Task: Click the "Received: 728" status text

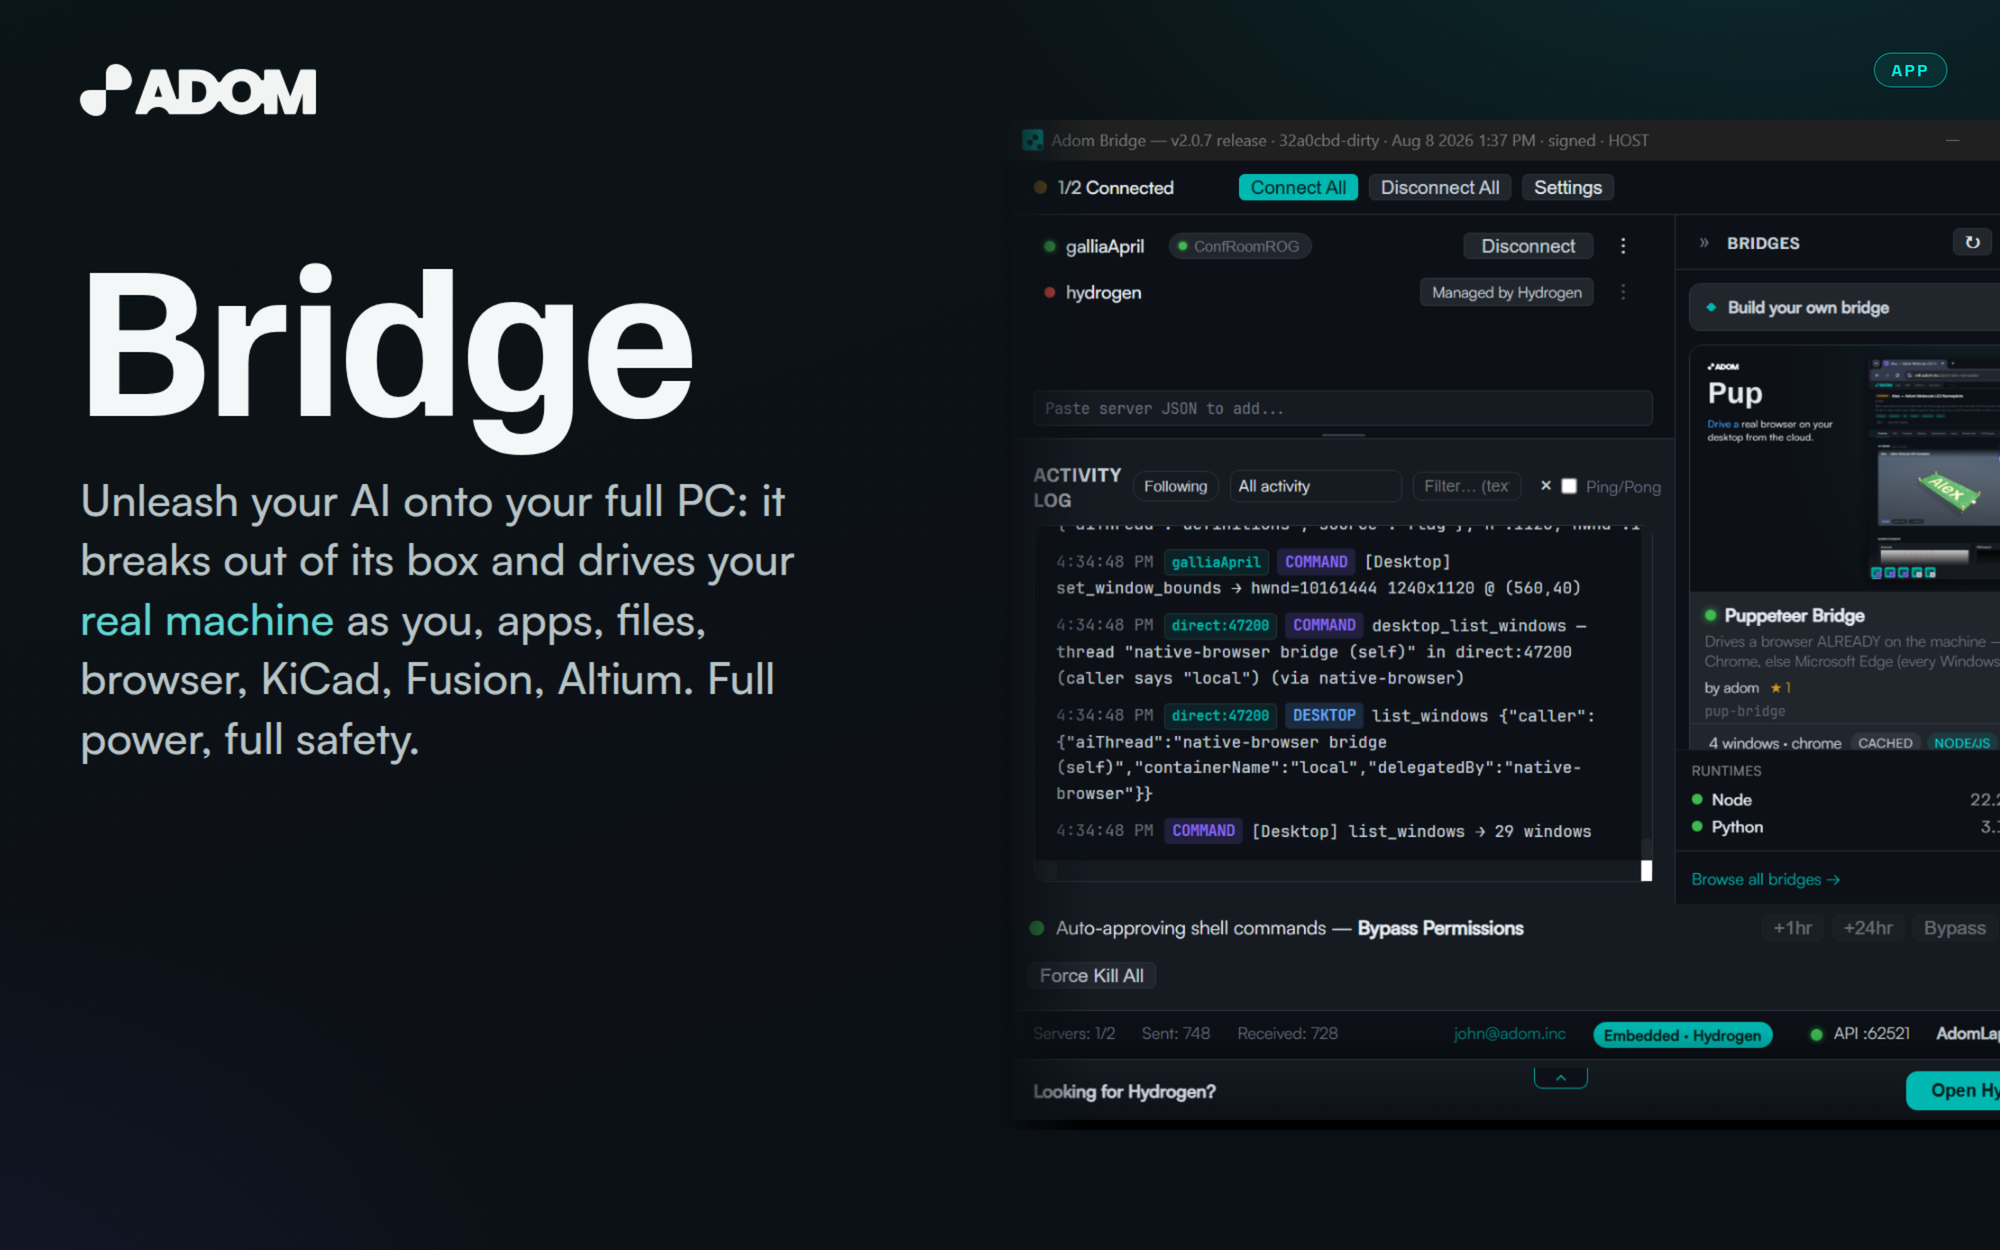Action: (x=1287, y=1033)
